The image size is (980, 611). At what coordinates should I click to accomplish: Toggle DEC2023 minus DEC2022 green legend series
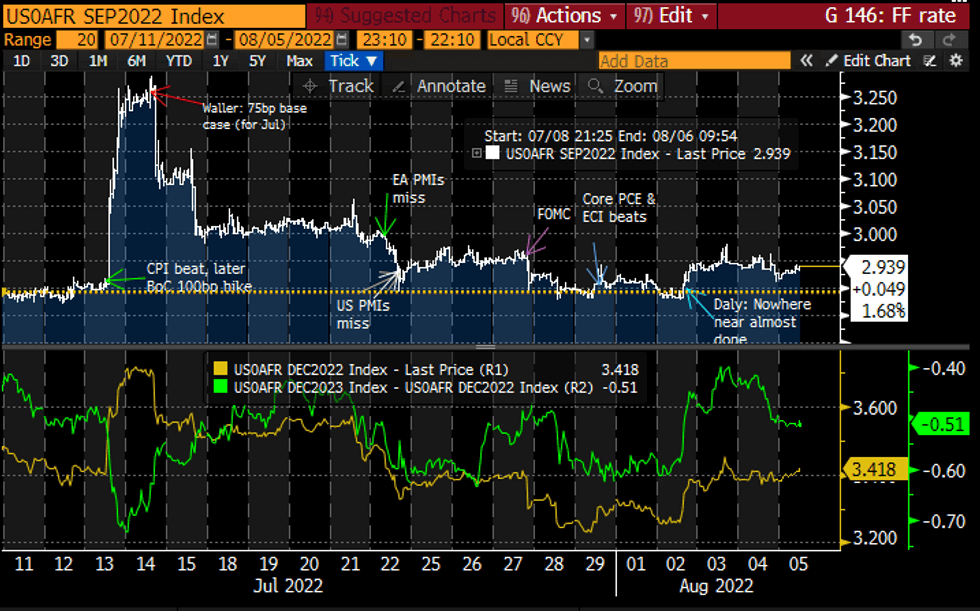[x=220, y=387]
